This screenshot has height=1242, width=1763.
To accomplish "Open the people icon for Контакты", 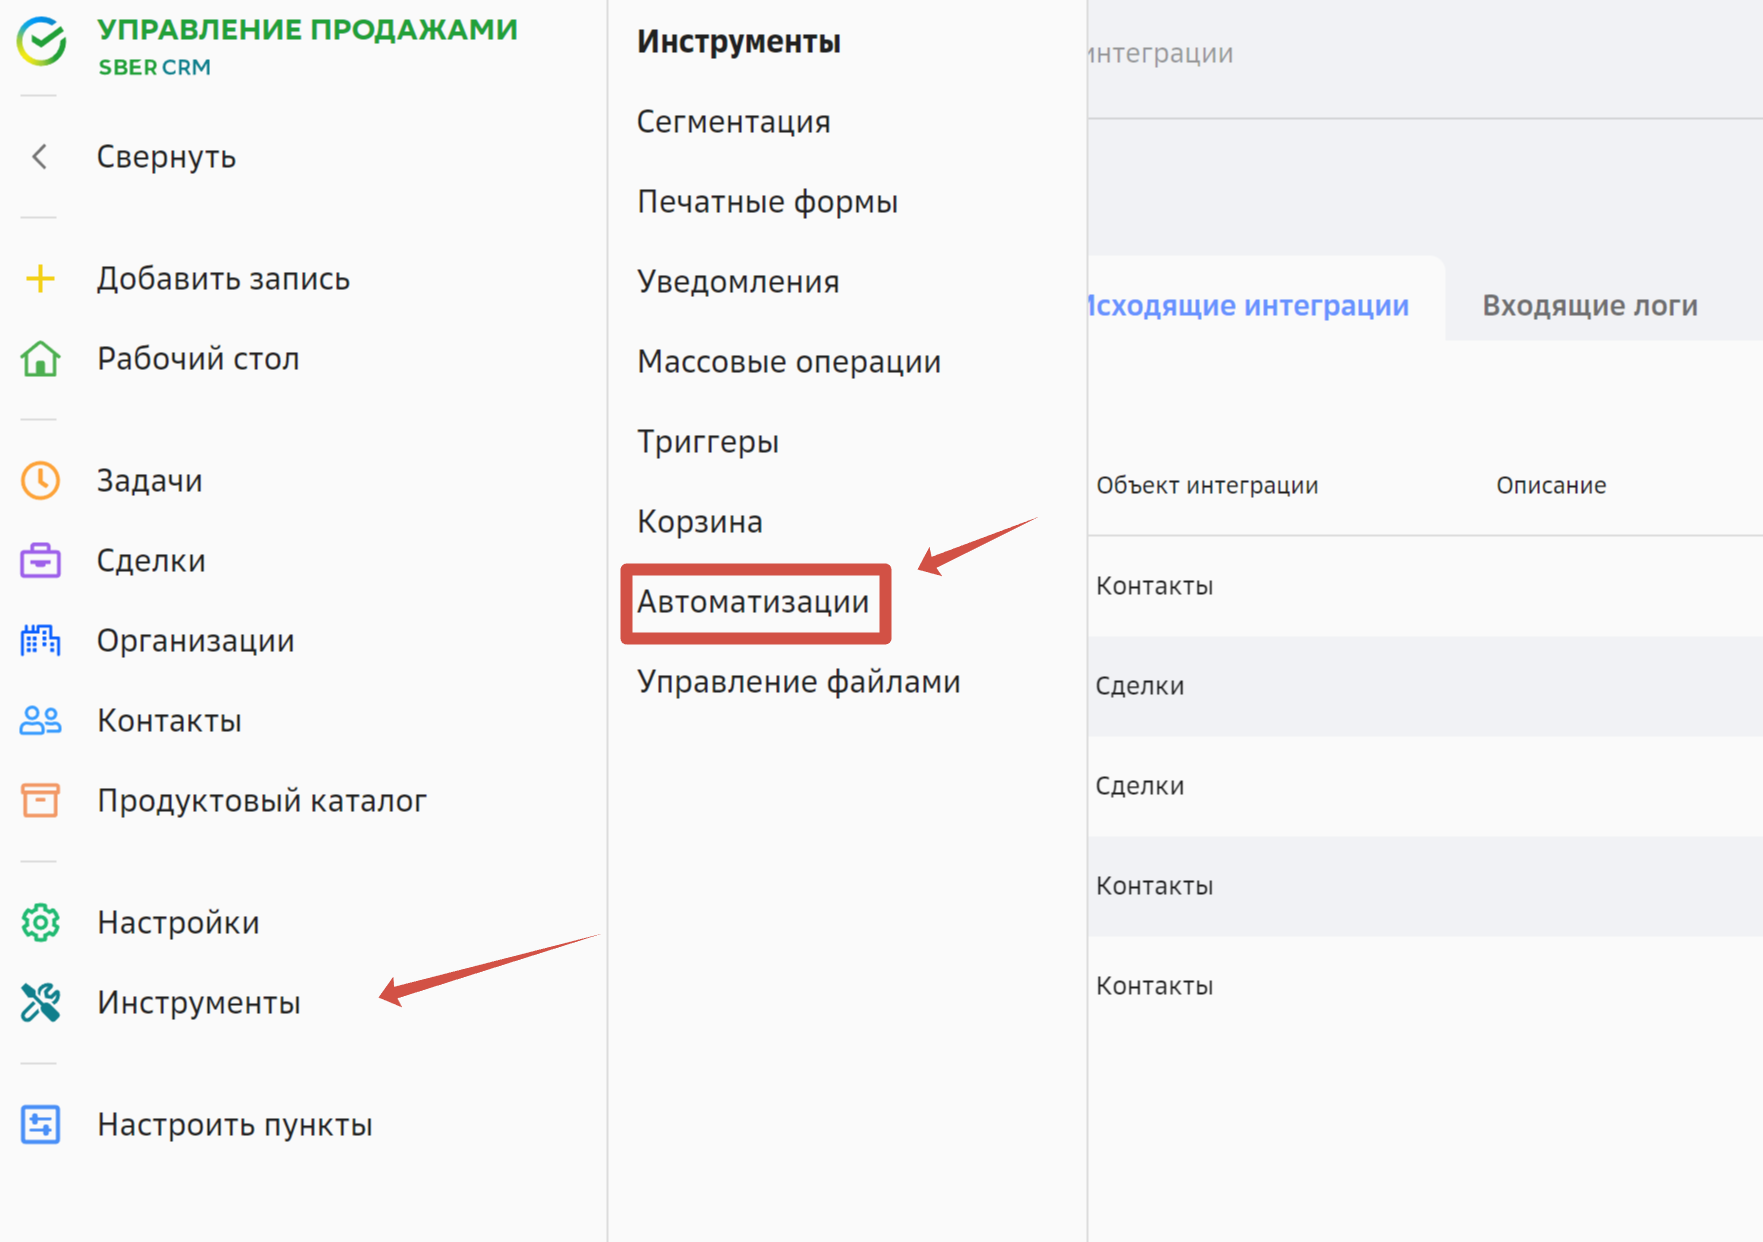I will [40, 720].
